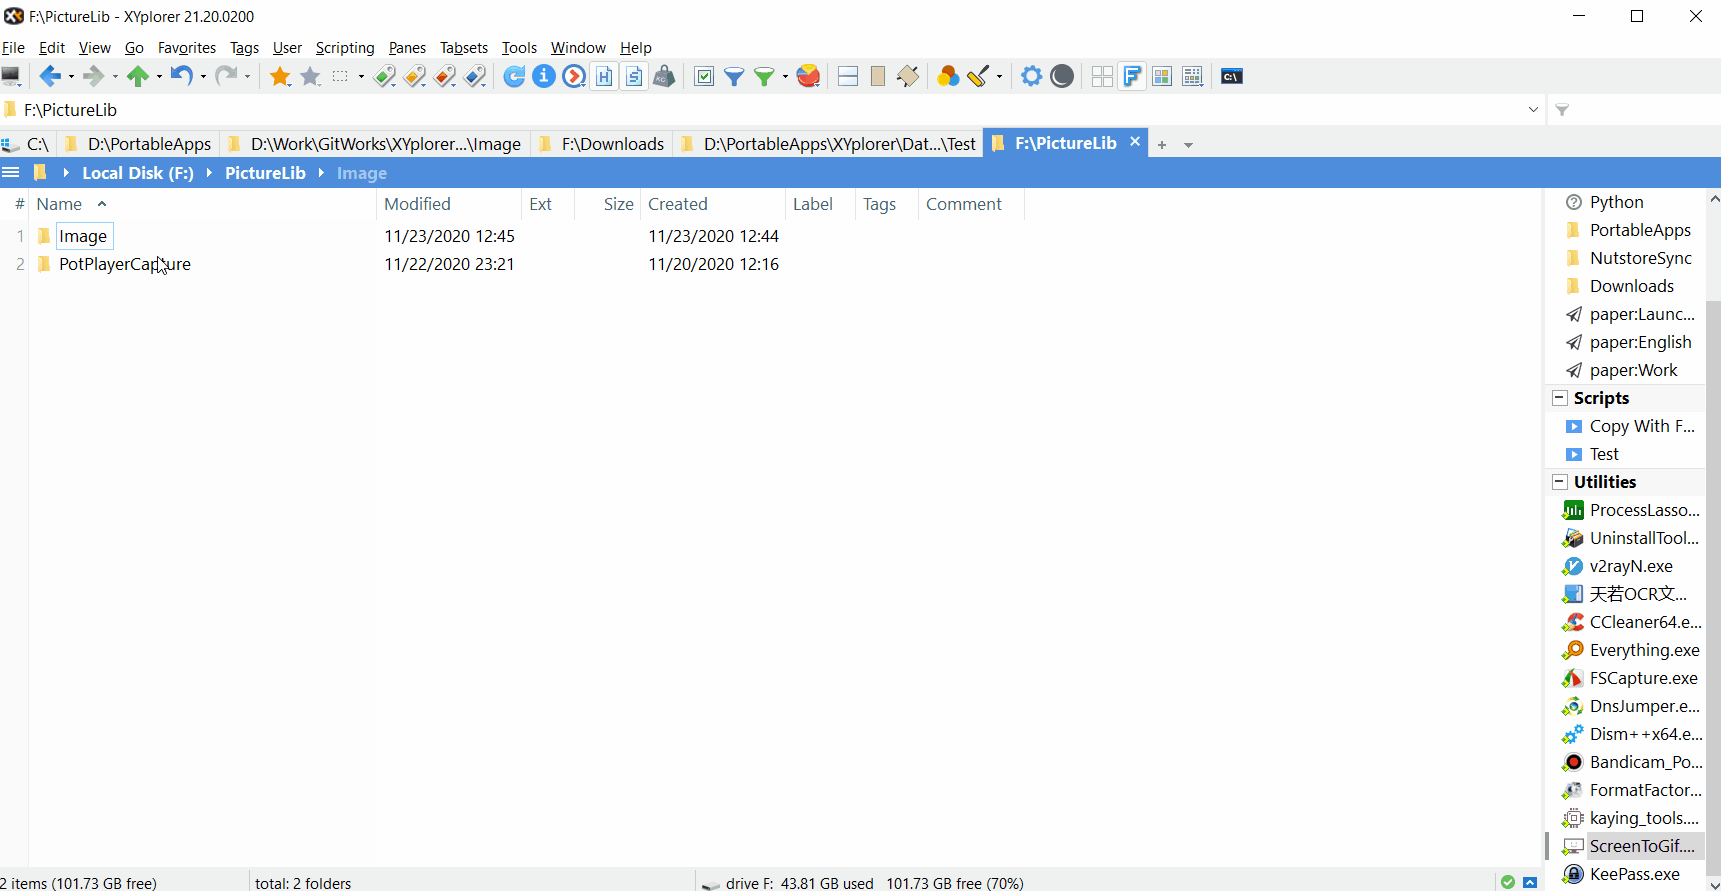Switch to the D:\PortableApps tab
This screenshot has width=1721, height=891.
pos(139,144)
